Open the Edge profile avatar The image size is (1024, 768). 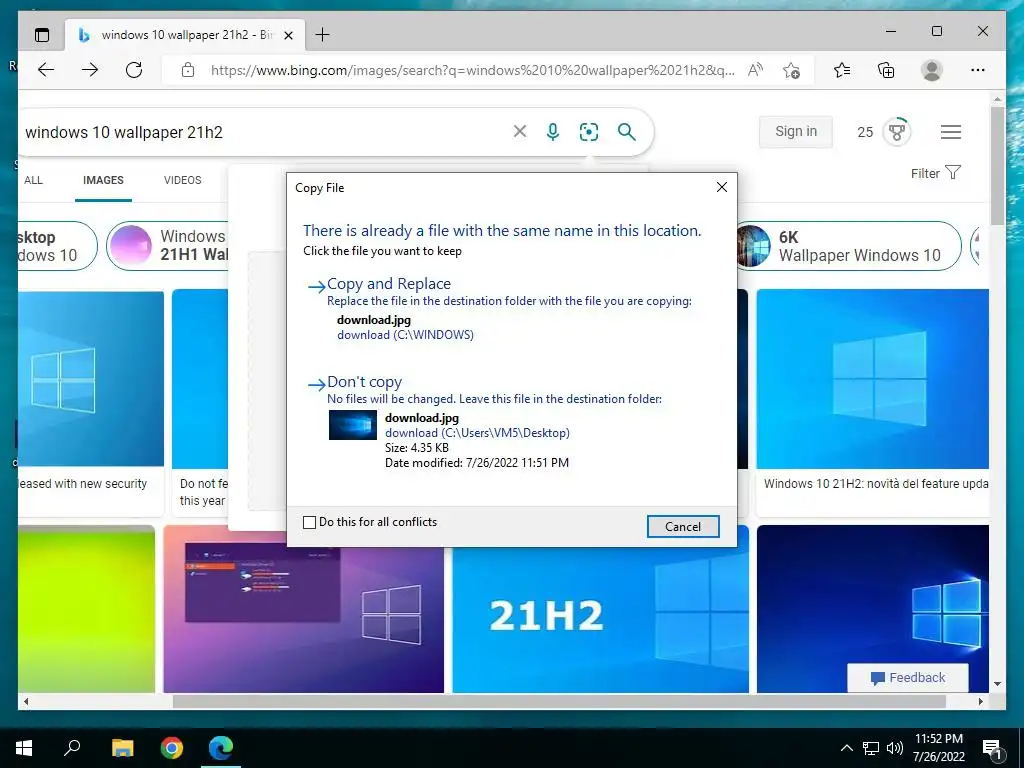coord(932,70)
